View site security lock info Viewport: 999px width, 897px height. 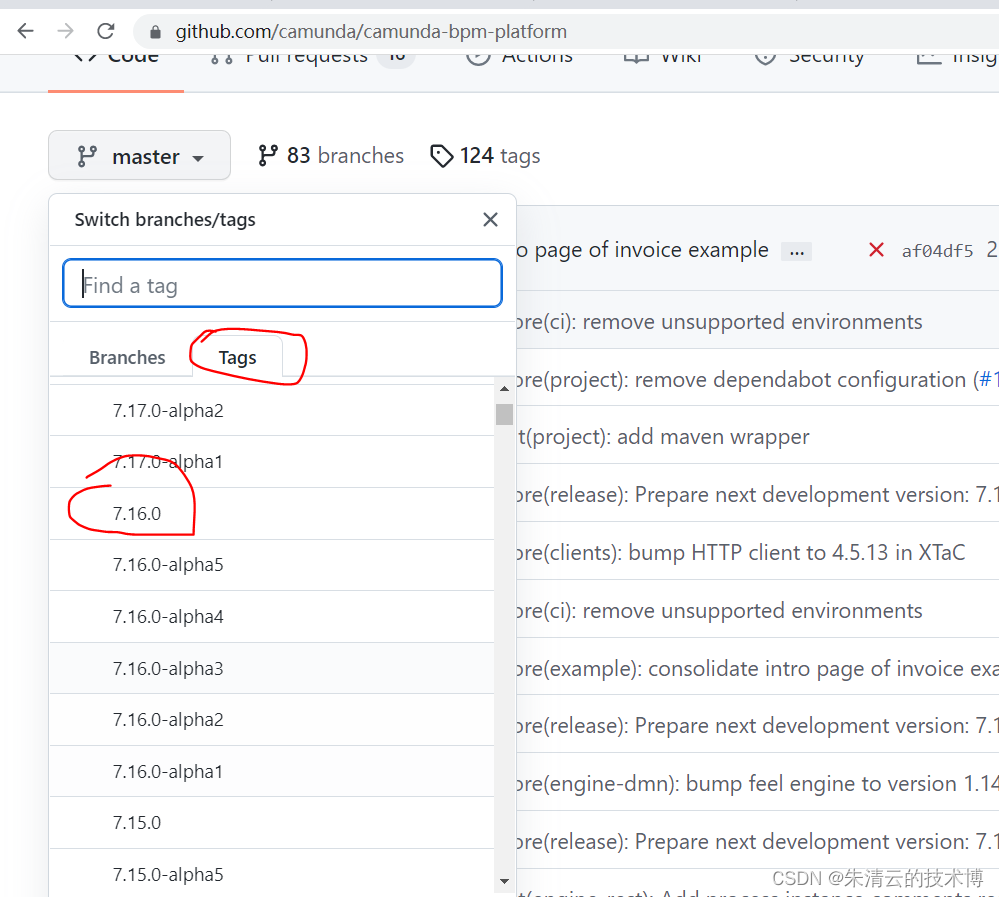(155, 32)
